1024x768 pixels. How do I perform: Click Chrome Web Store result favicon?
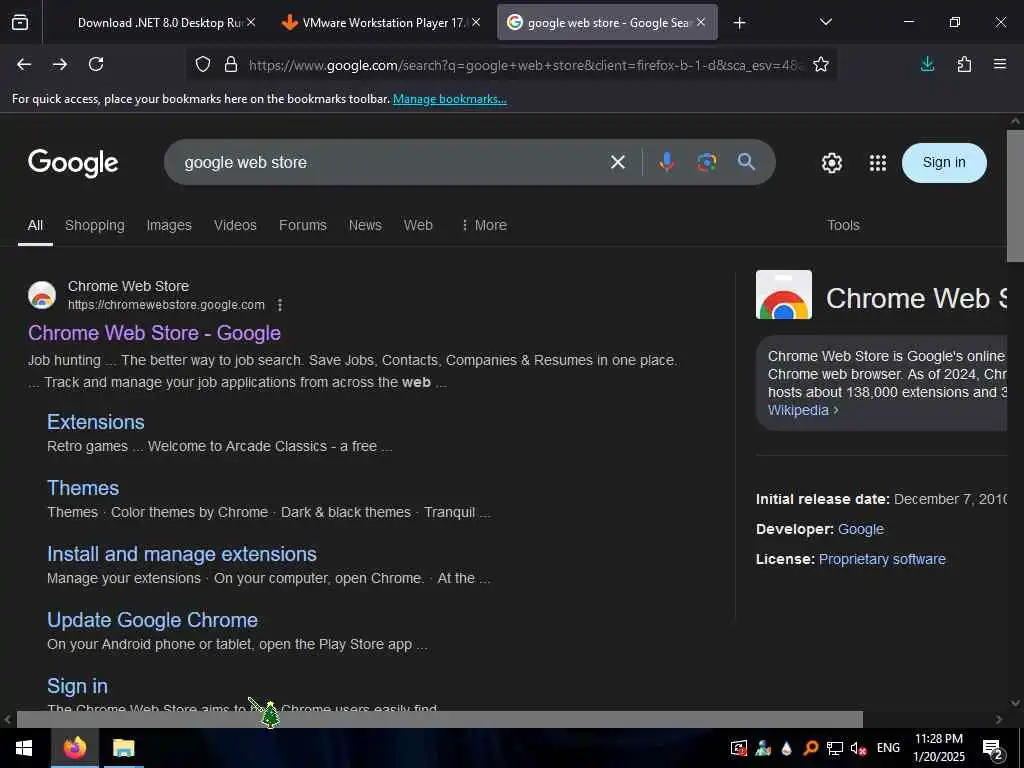[x=42, y=295]
